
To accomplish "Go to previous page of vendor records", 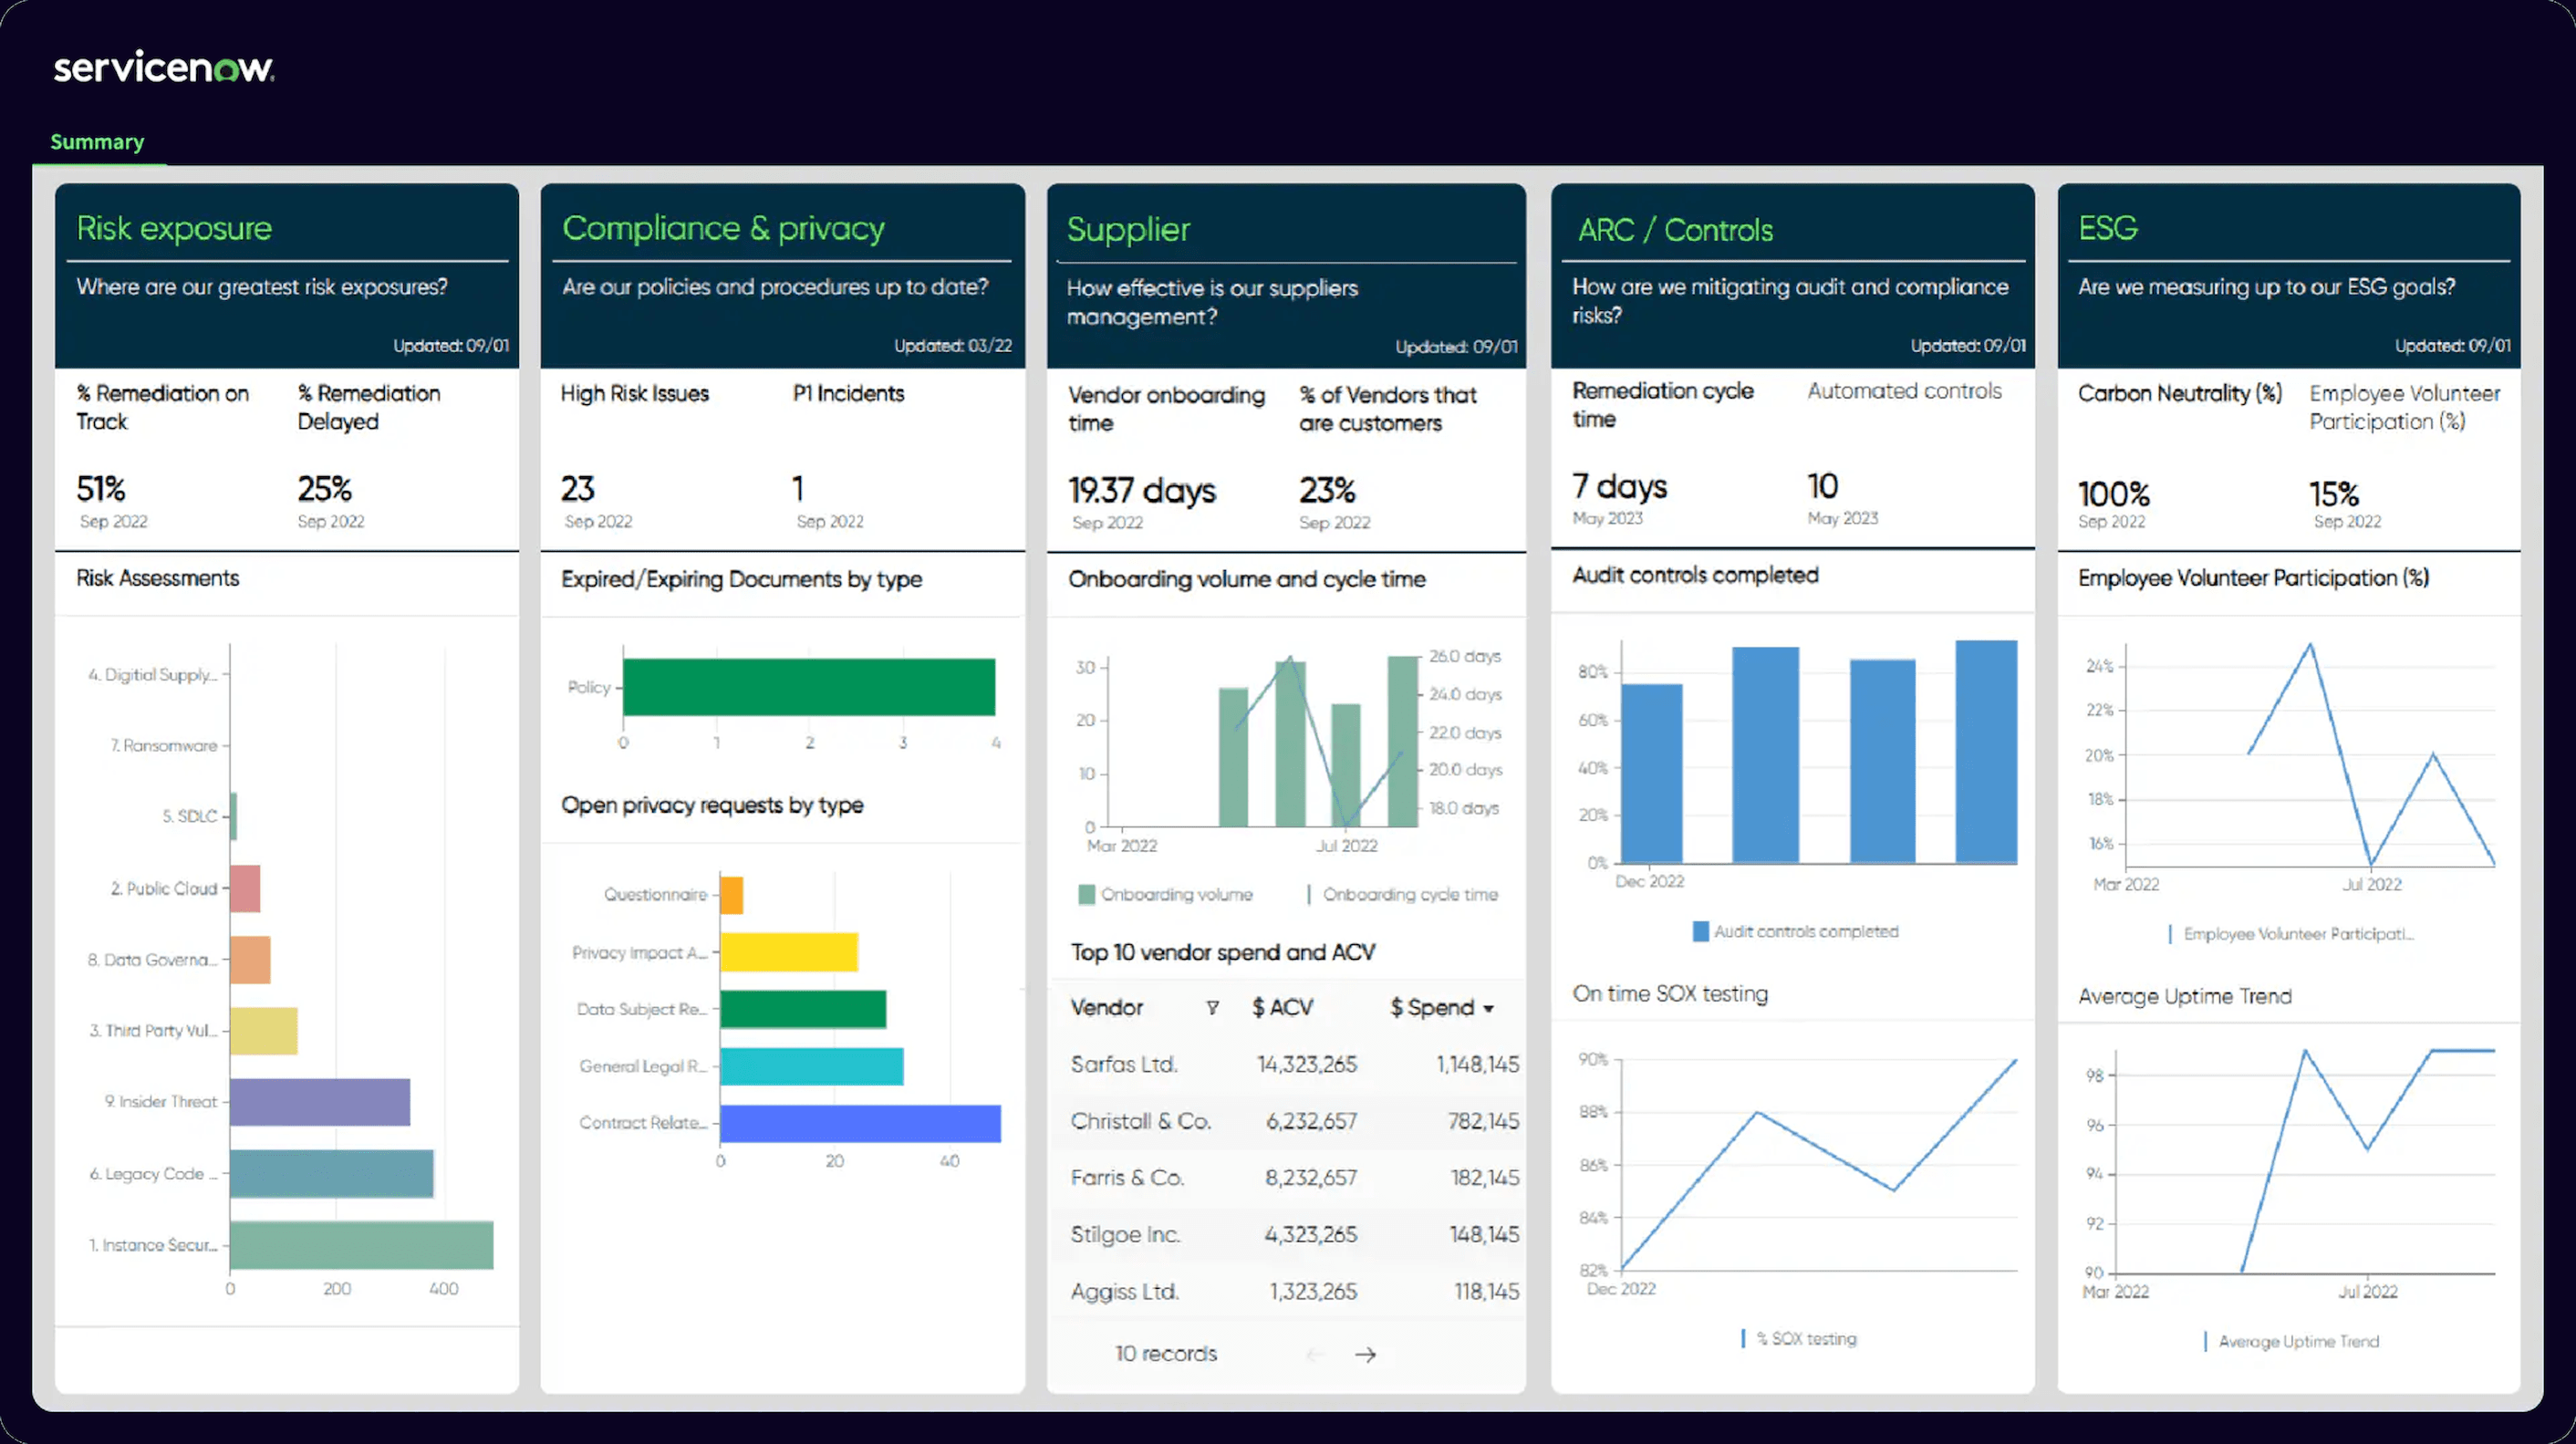I will coord(1315,1354).
